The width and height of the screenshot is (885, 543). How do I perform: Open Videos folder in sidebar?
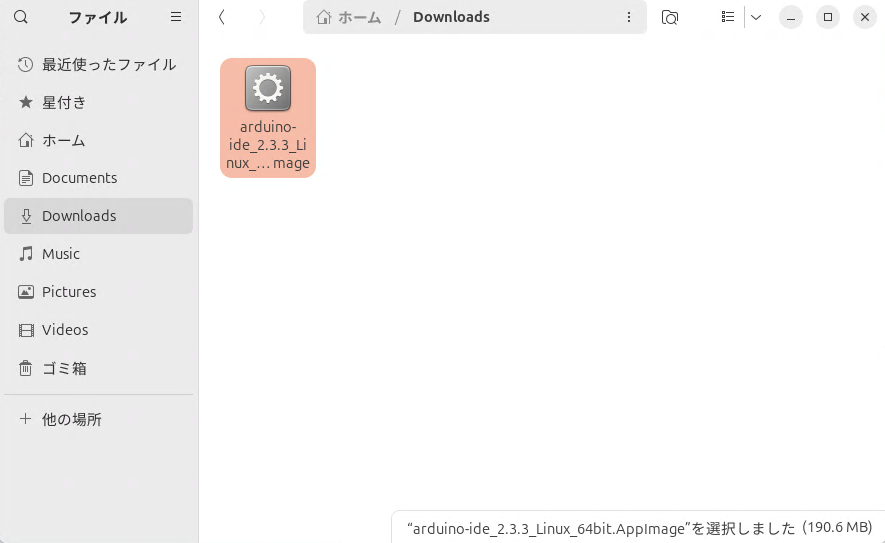click(x=98, y=329)
